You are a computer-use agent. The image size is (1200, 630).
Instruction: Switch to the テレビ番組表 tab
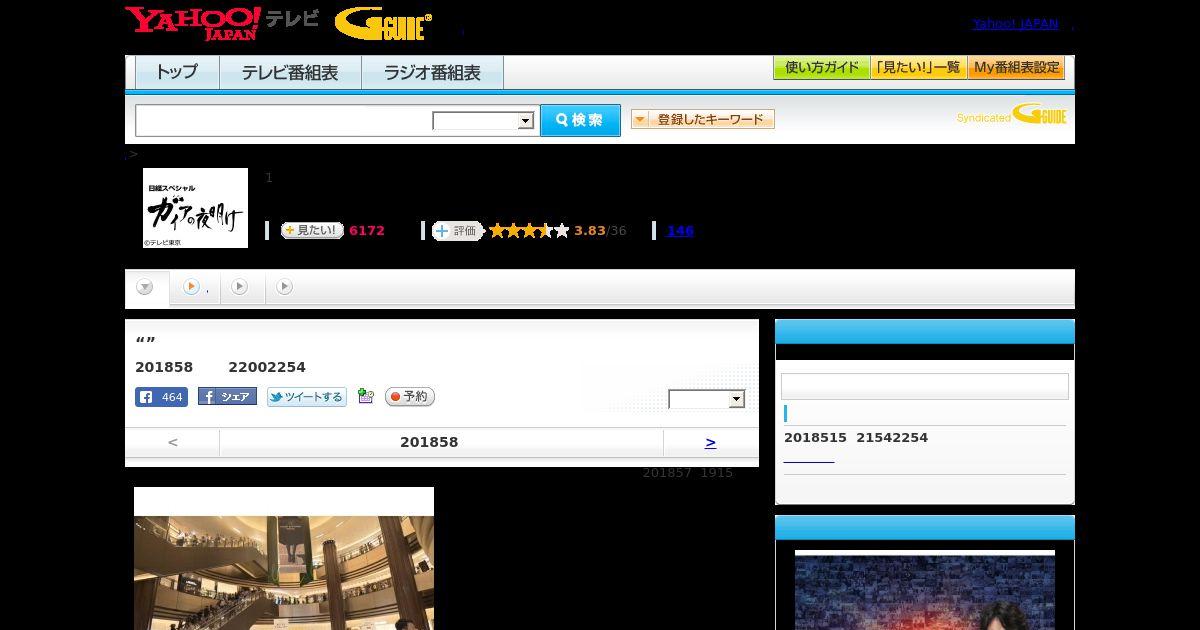pyautogui.click(x=290, y=73)
